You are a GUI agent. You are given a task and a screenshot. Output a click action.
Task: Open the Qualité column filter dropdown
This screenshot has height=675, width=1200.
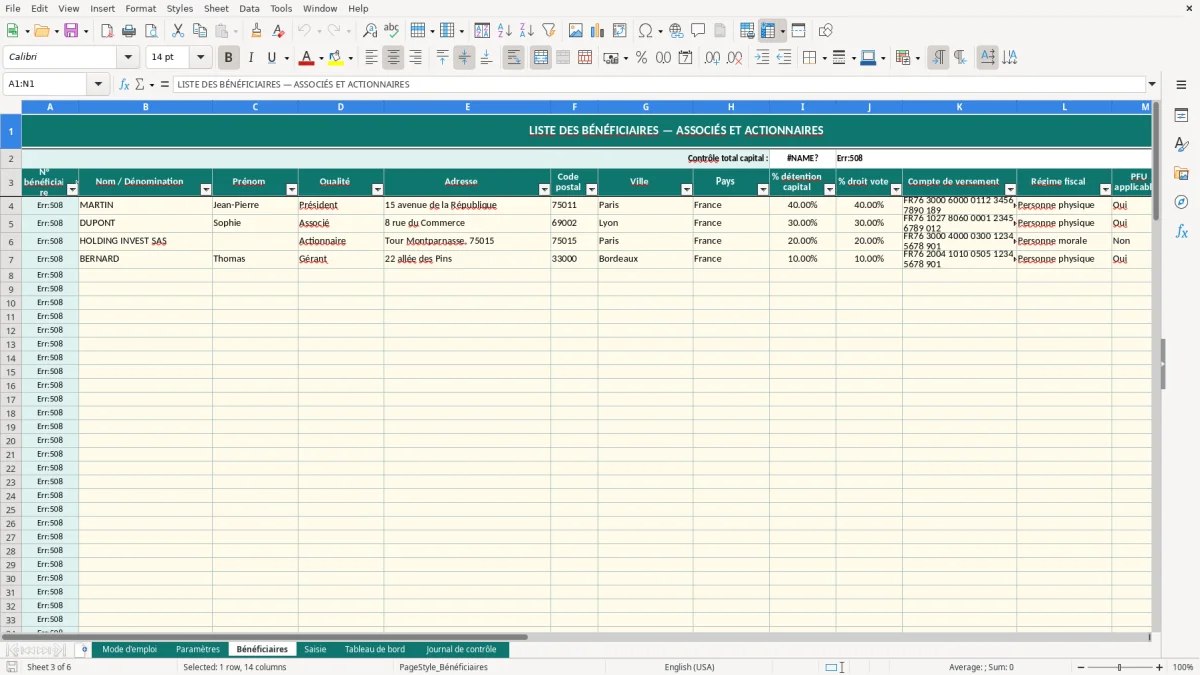coord(377,189)
